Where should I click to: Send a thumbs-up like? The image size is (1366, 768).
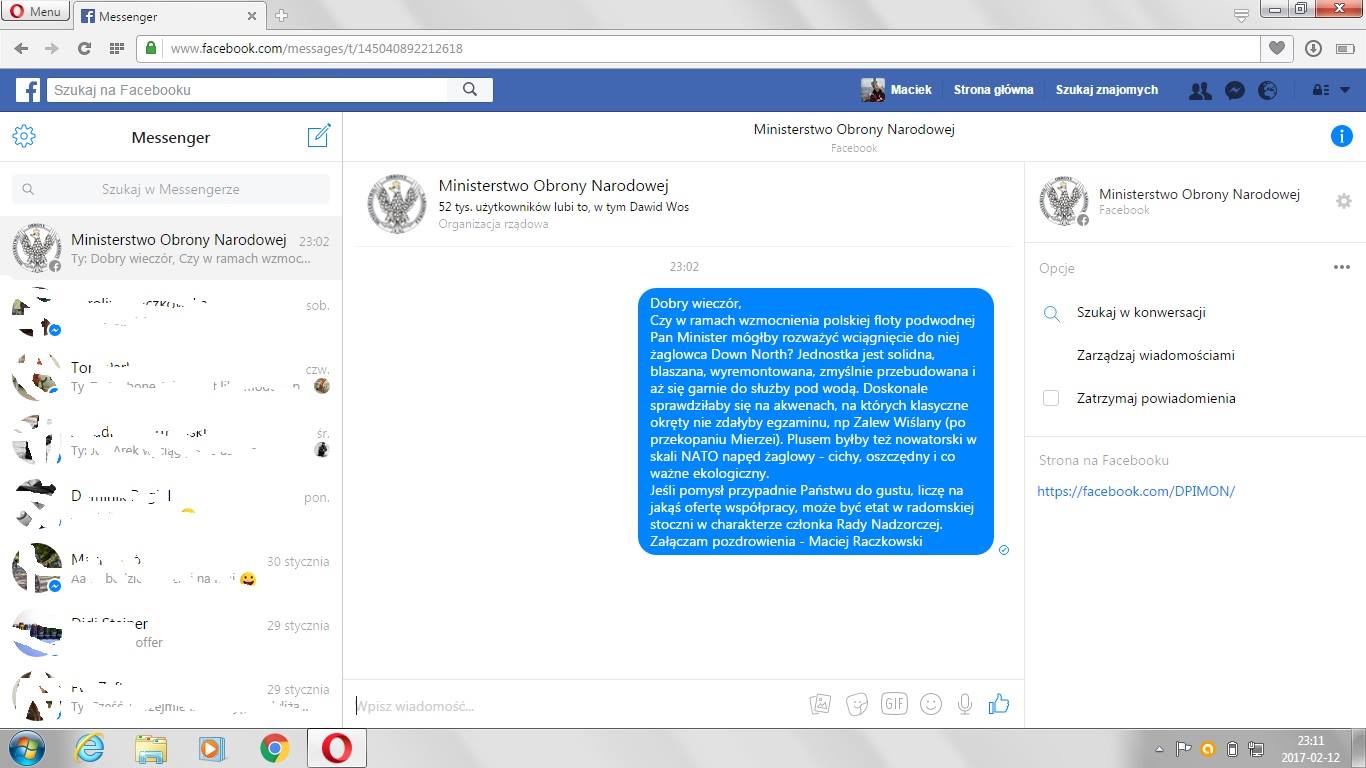tap(998, 704)
